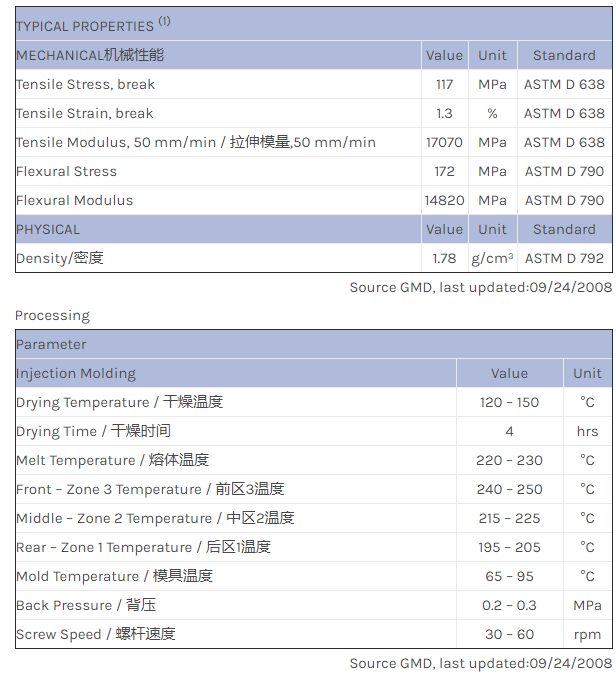Image resolution: width=616 pixels, height=699 pixels.
Task: Click the ASTM D 792 standard cell
Action: [564, 259]
